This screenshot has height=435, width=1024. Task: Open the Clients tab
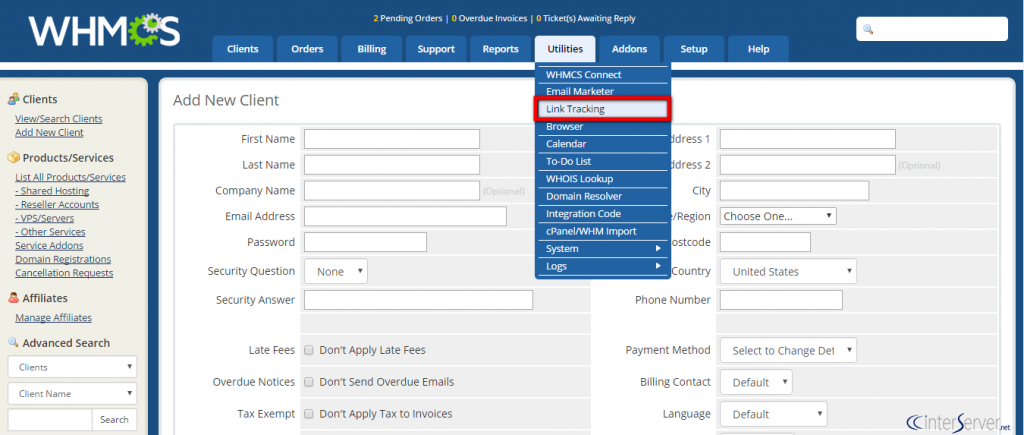click(x=242, y=49)
